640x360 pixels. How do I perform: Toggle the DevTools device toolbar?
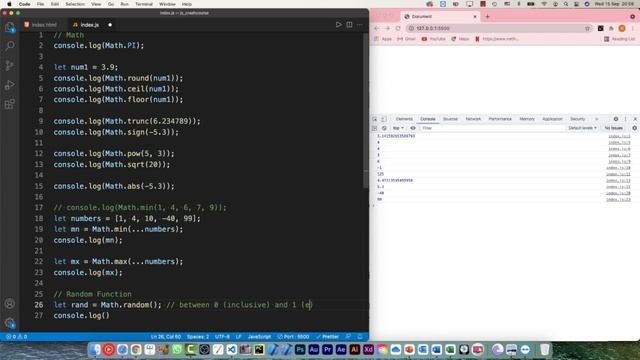[x=384, y=119]
